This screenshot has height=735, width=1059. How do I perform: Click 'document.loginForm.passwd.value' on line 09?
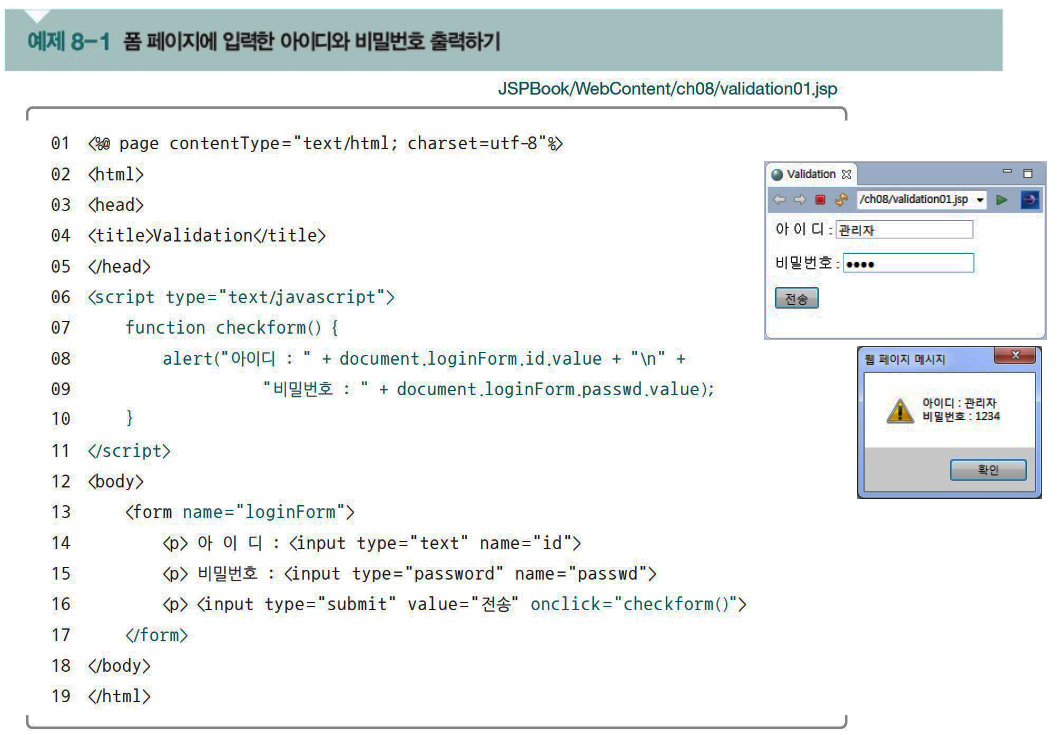pos(548,390)
